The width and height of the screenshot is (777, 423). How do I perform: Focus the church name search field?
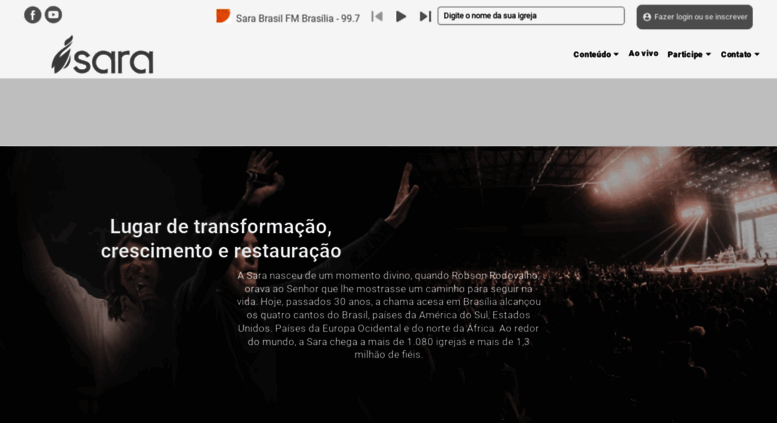(x=531, y=16)
